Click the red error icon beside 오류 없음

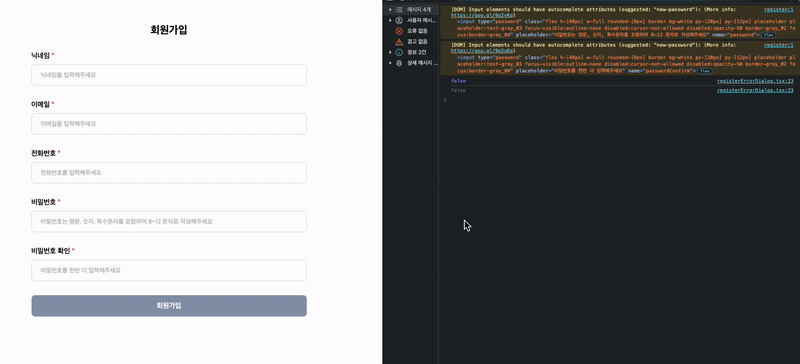click(x=399, y=31)
